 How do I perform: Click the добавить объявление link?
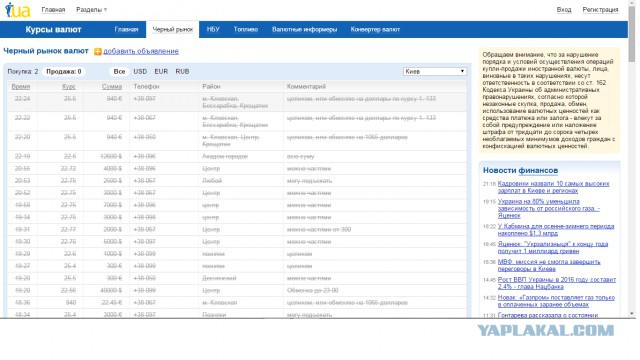(141, 51)
